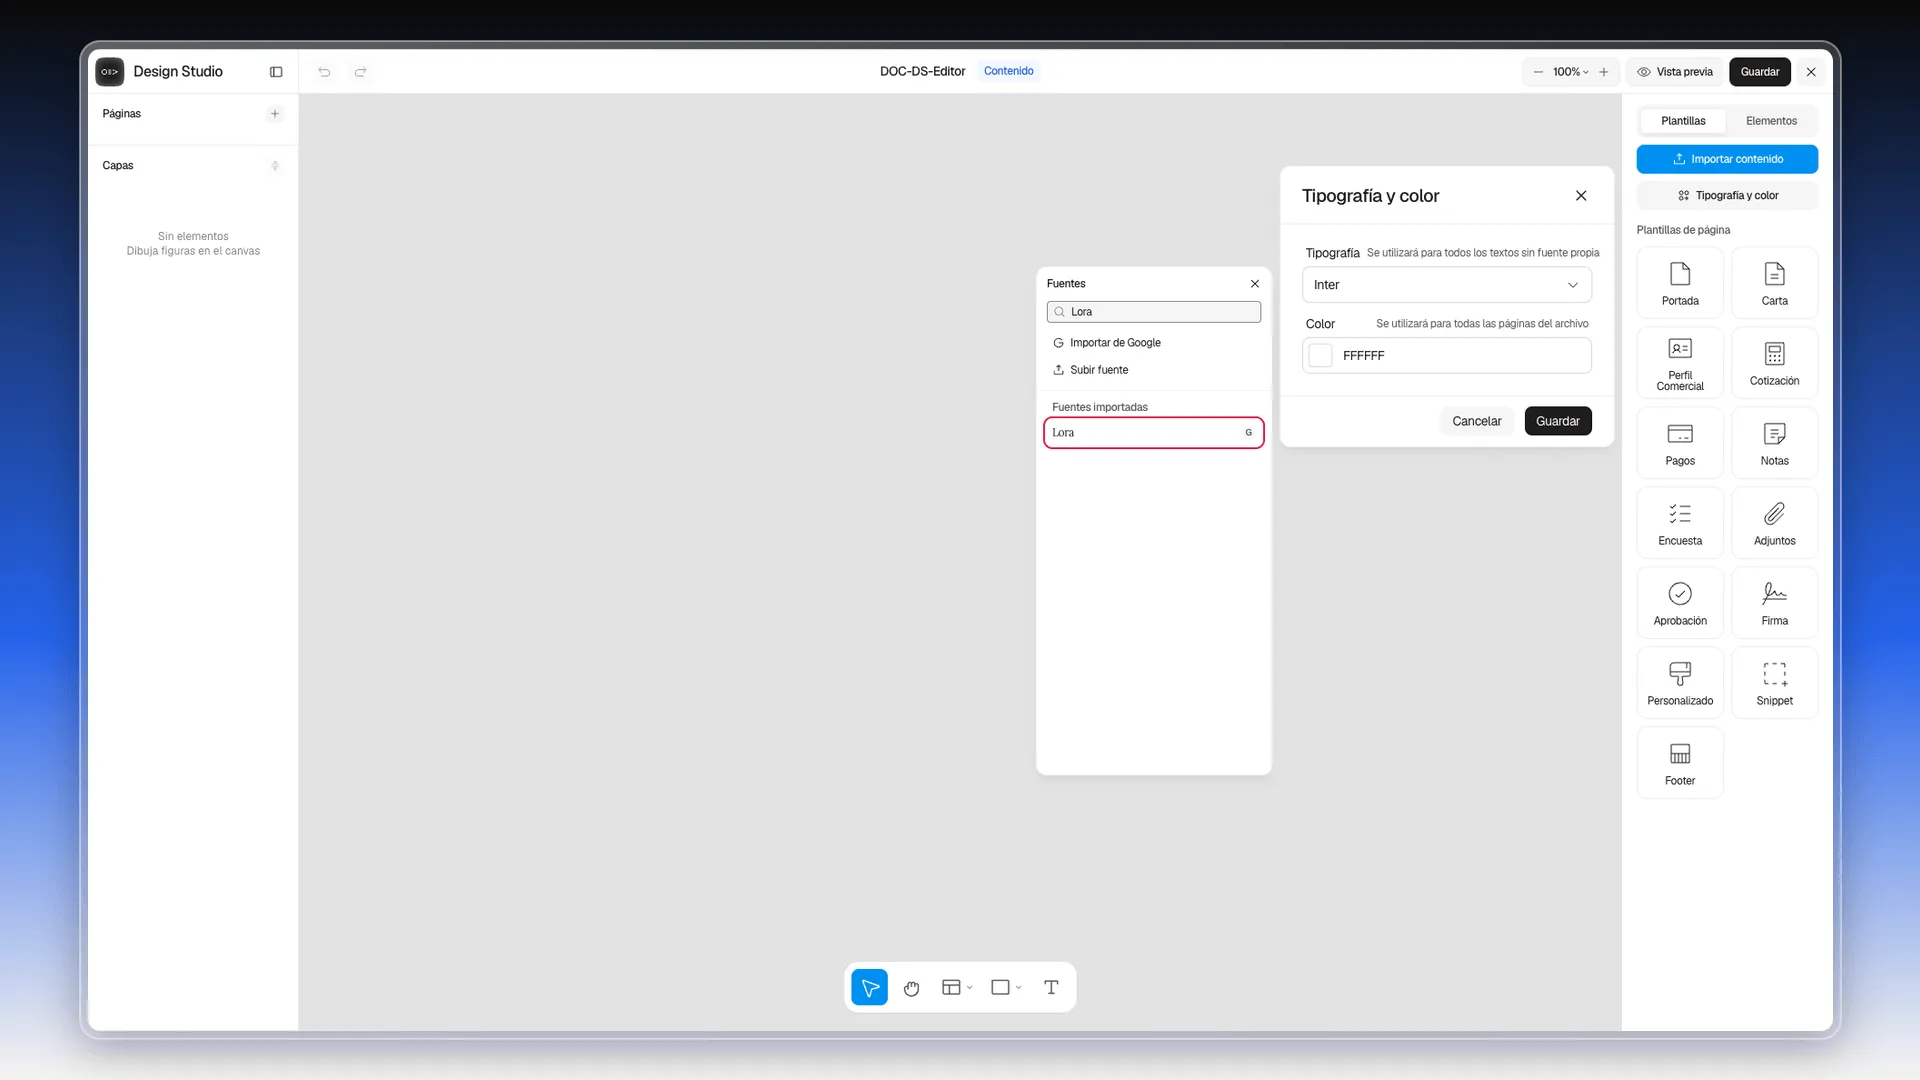Insert the Cotización template
Viewport: 1920px width, 1080px height.
(x=1775, y=363)
